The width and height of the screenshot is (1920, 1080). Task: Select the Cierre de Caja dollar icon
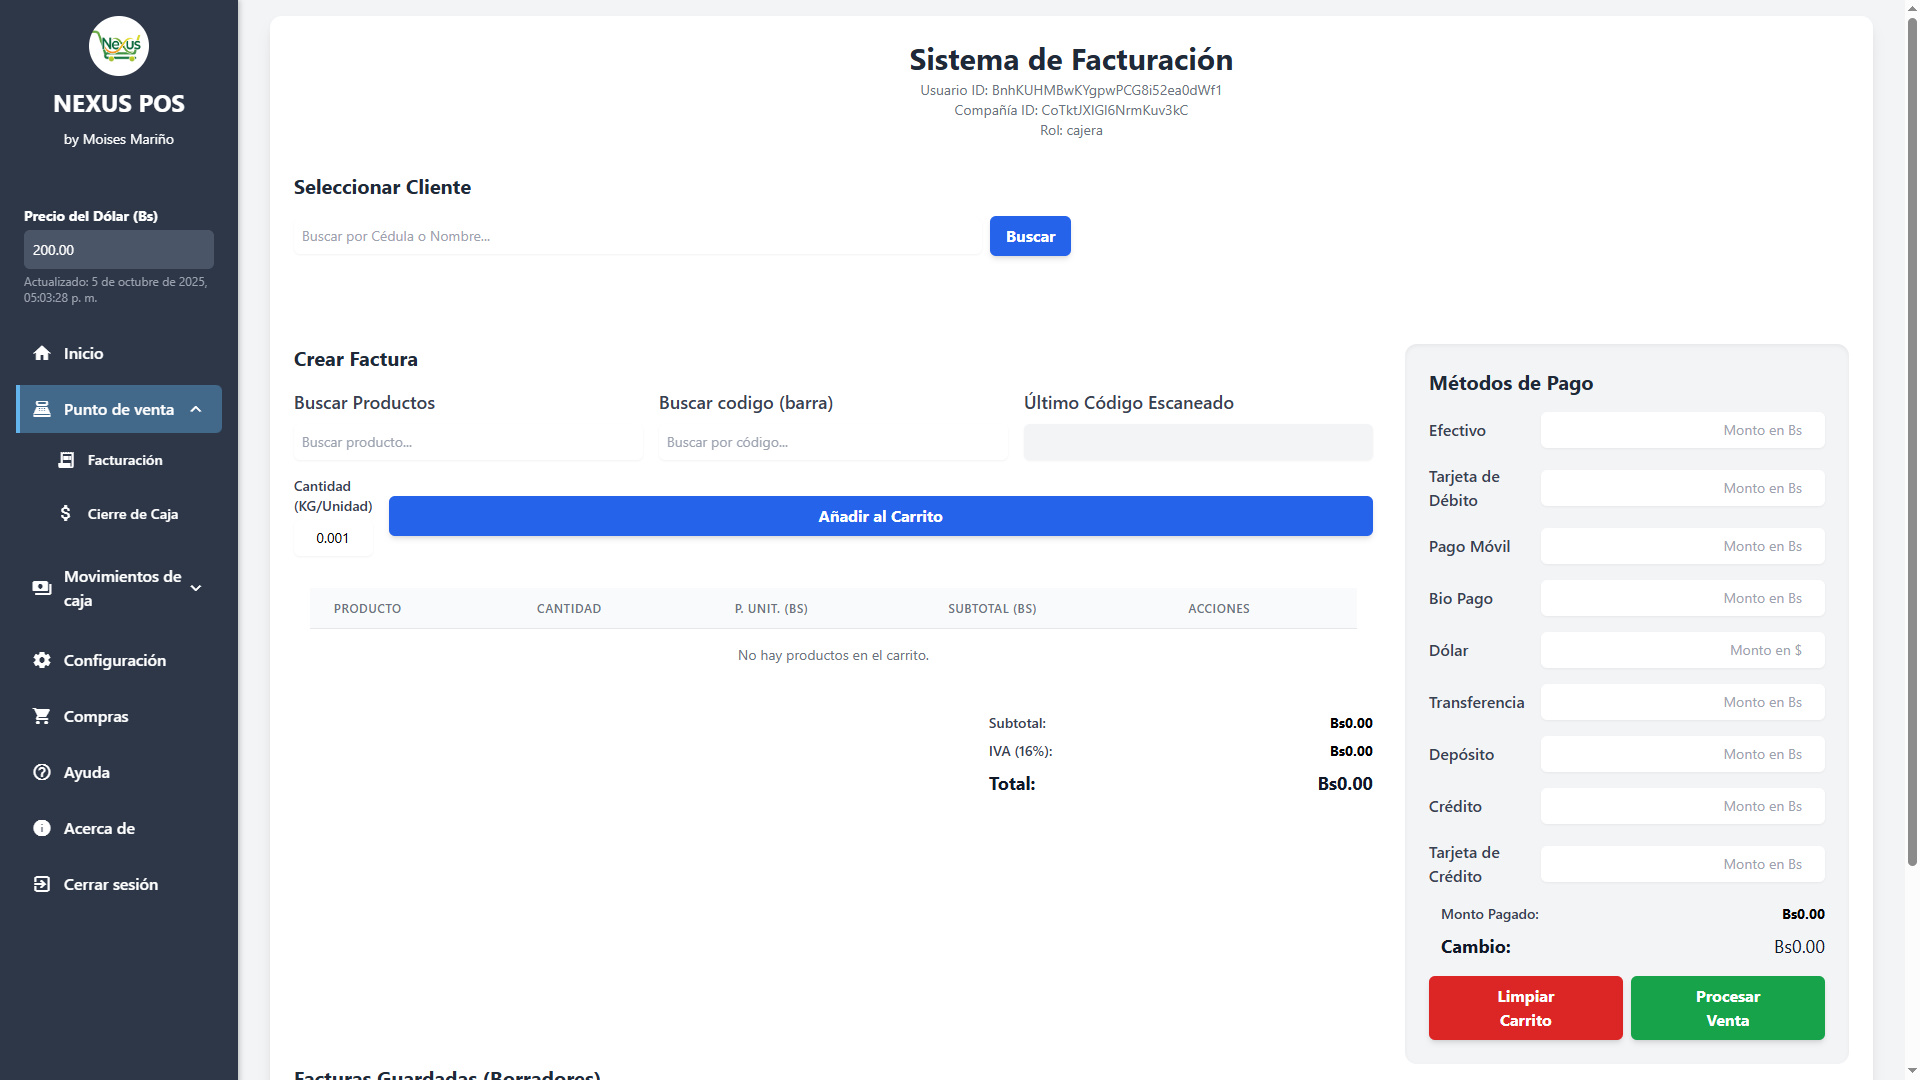[66, 513]
